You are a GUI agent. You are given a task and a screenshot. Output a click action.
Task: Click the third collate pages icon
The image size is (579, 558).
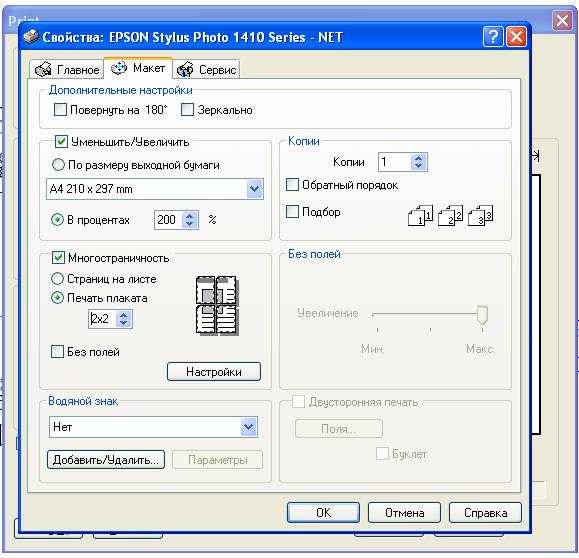[x=480, y=215]
